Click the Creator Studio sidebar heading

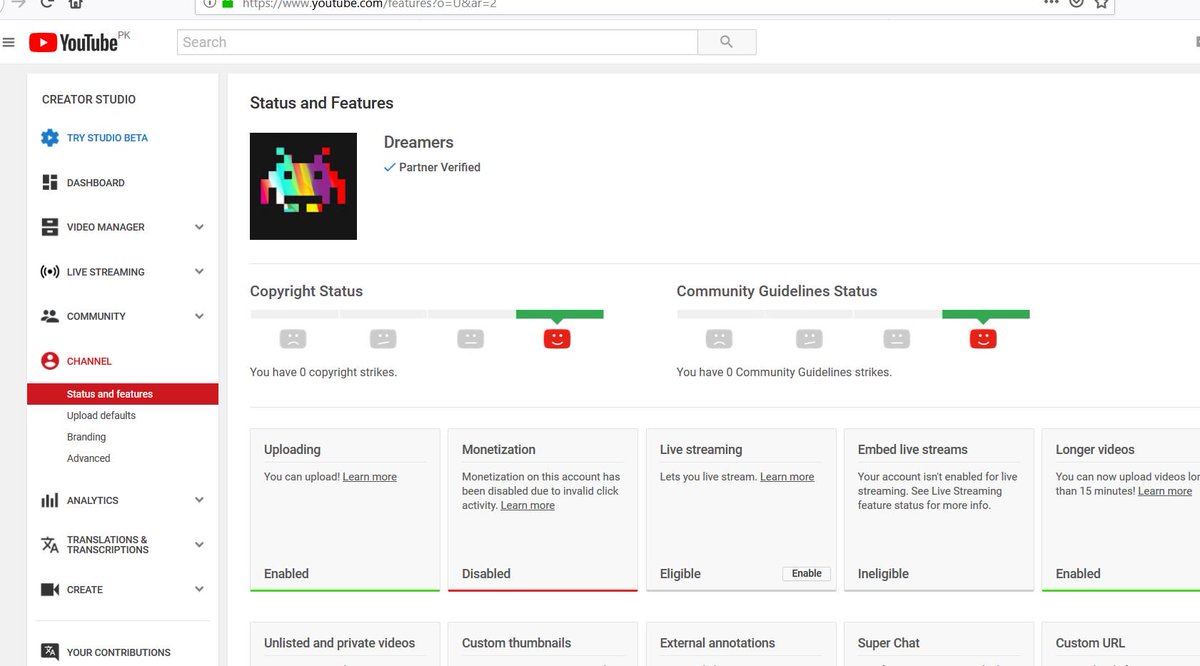(x=89, y=99)
